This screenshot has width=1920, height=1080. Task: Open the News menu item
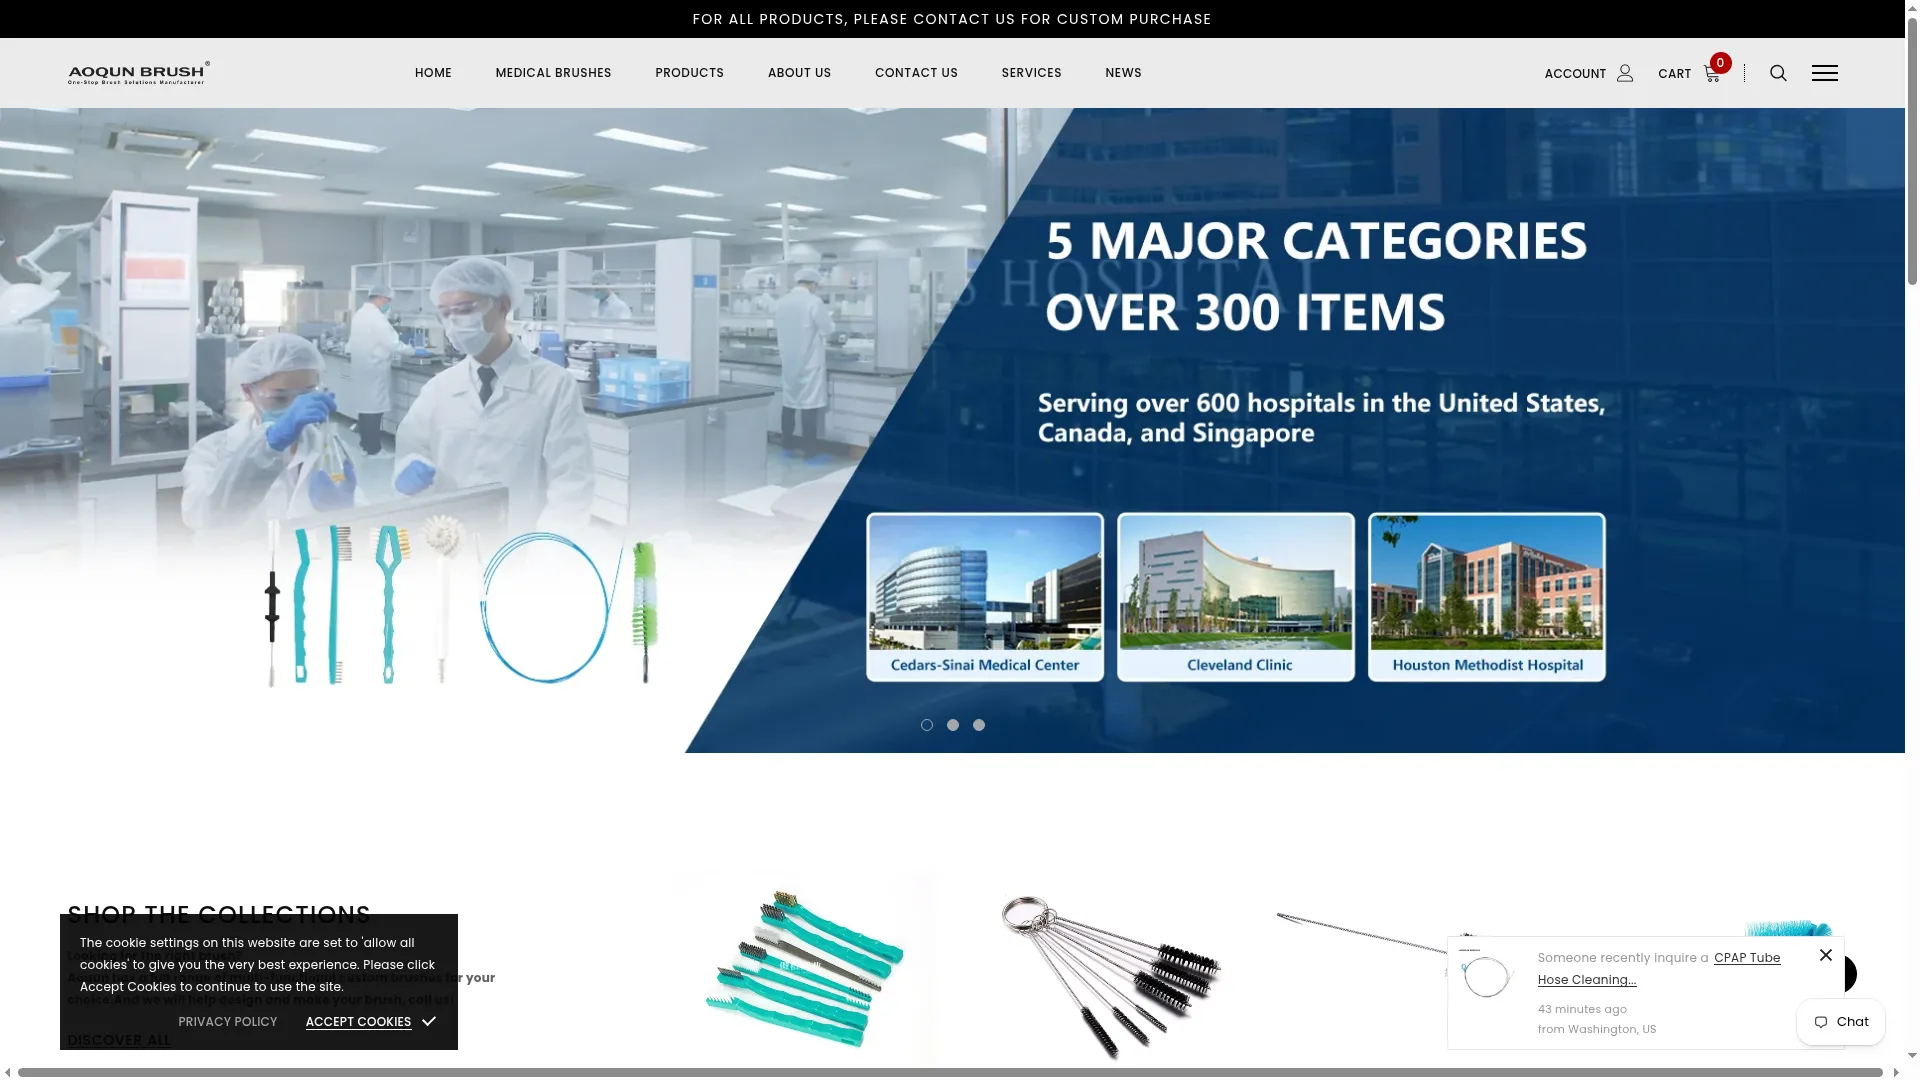coord(1123,73)
